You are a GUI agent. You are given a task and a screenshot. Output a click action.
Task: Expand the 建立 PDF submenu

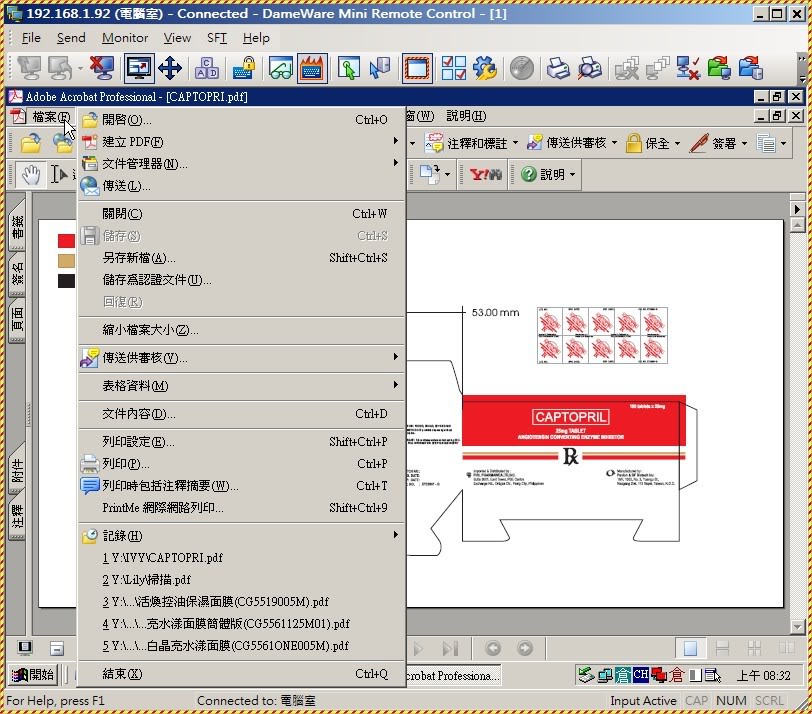coord(241,141)
